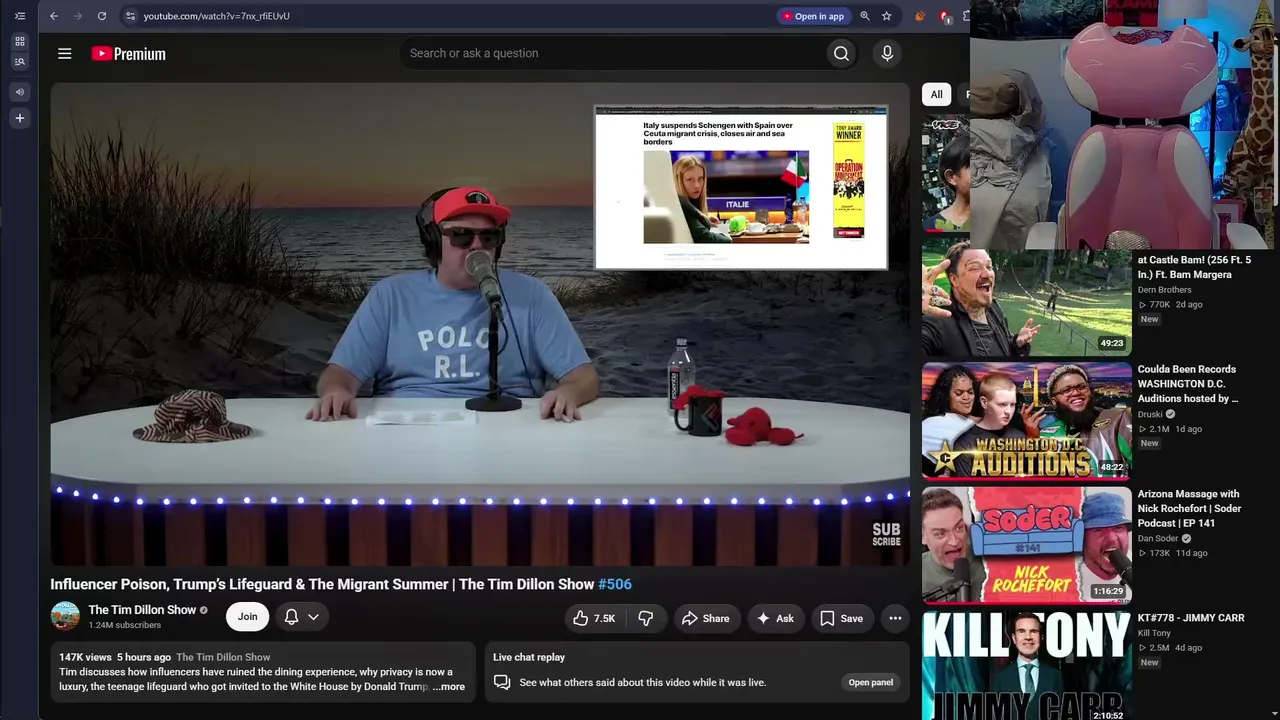Open the notification bell dropdown
This screenshot has height=720, width=1280.
click(302, 617)
